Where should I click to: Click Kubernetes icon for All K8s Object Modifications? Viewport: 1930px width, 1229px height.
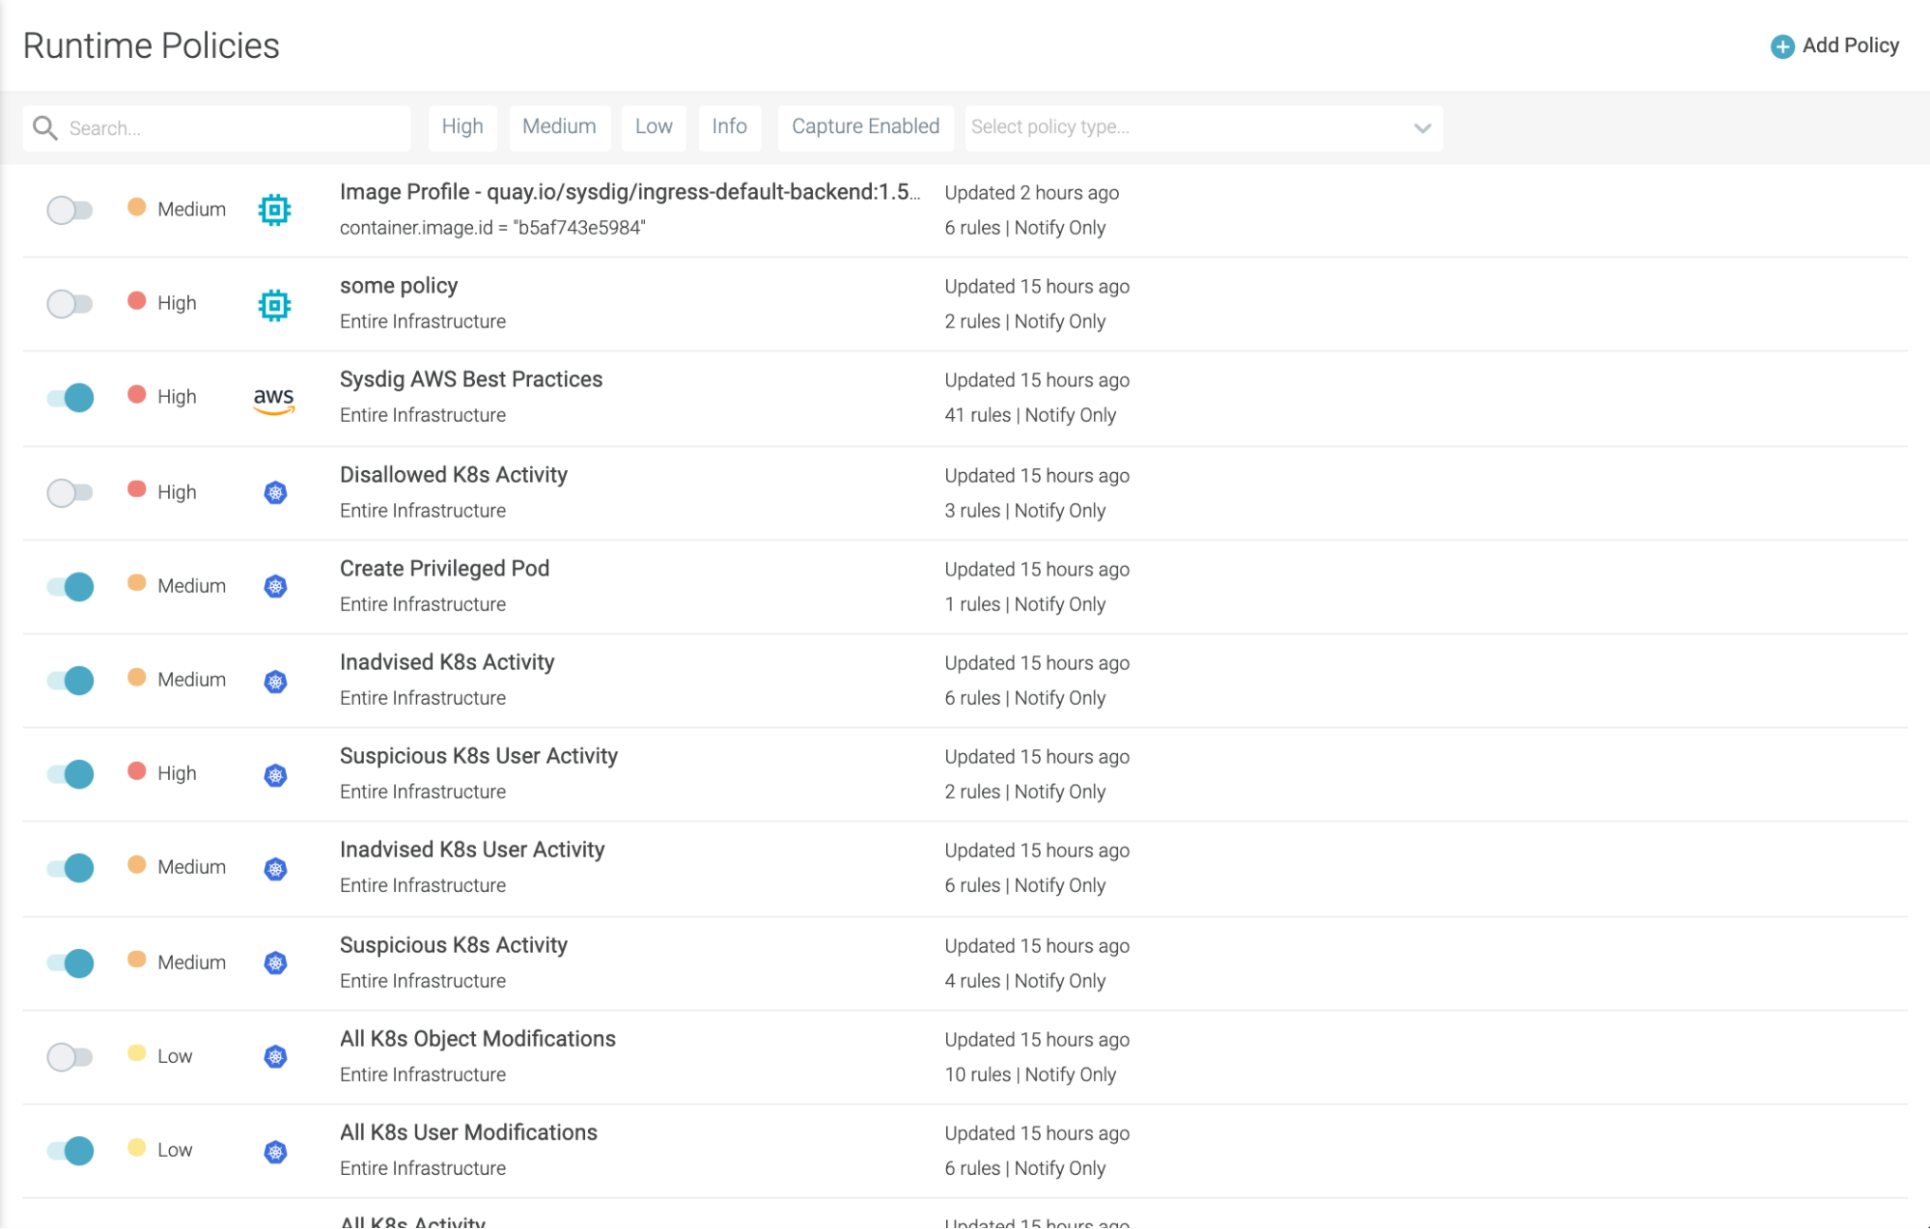275,1057
